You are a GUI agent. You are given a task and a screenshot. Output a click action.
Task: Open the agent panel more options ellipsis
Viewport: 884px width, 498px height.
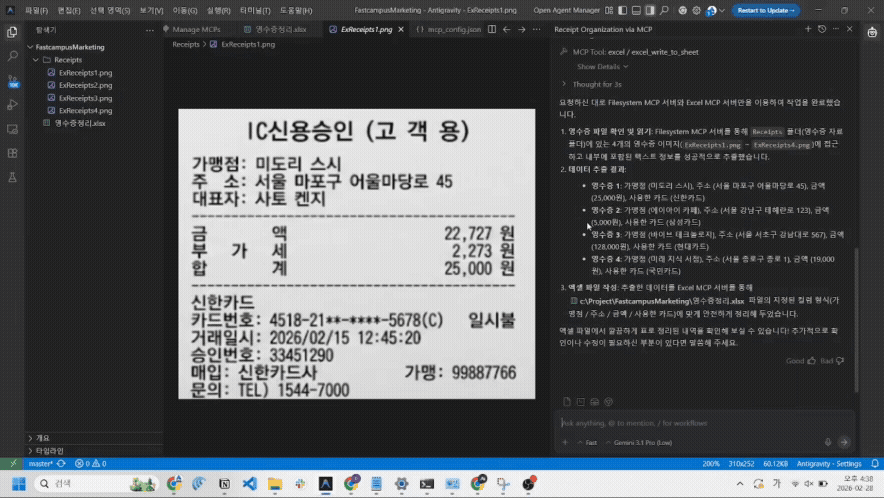[836, 29]
